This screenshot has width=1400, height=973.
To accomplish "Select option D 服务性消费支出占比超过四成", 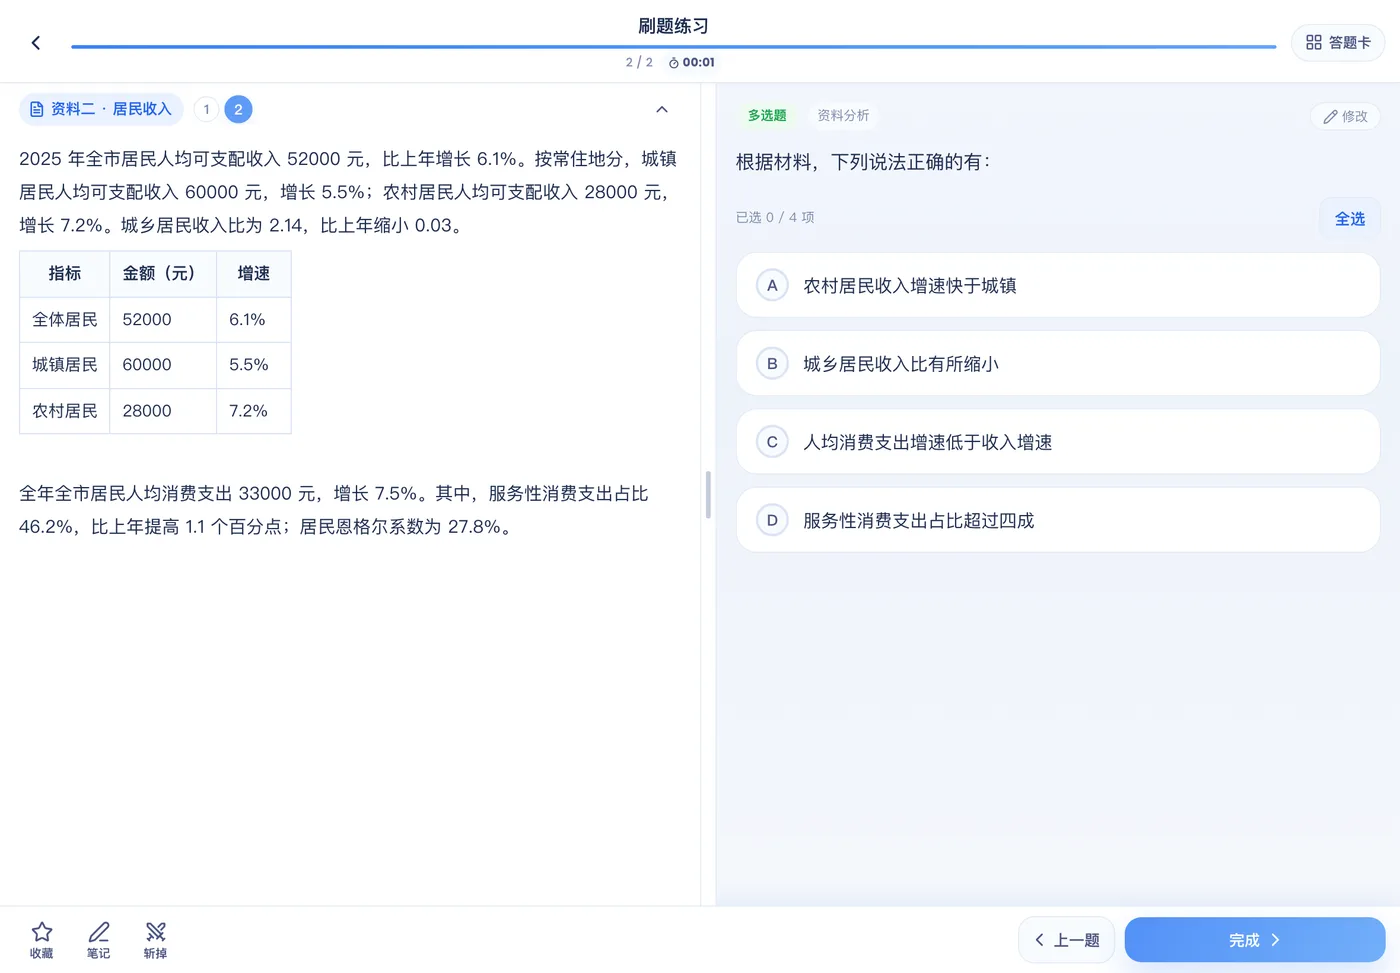I will tap(1058, 520).
